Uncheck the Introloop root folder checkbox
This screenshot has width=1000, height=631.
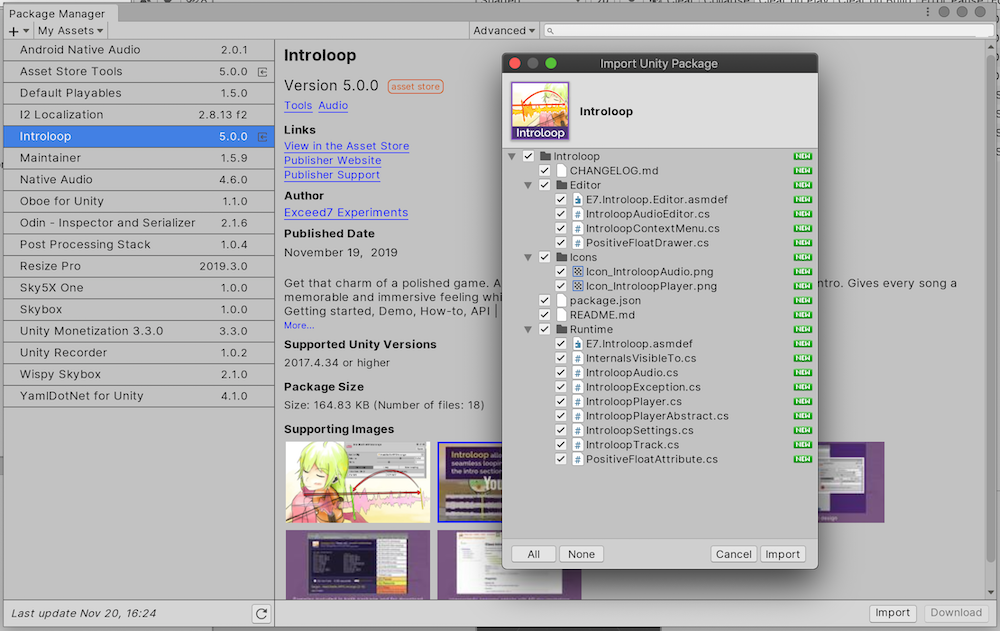coord(528,156)
